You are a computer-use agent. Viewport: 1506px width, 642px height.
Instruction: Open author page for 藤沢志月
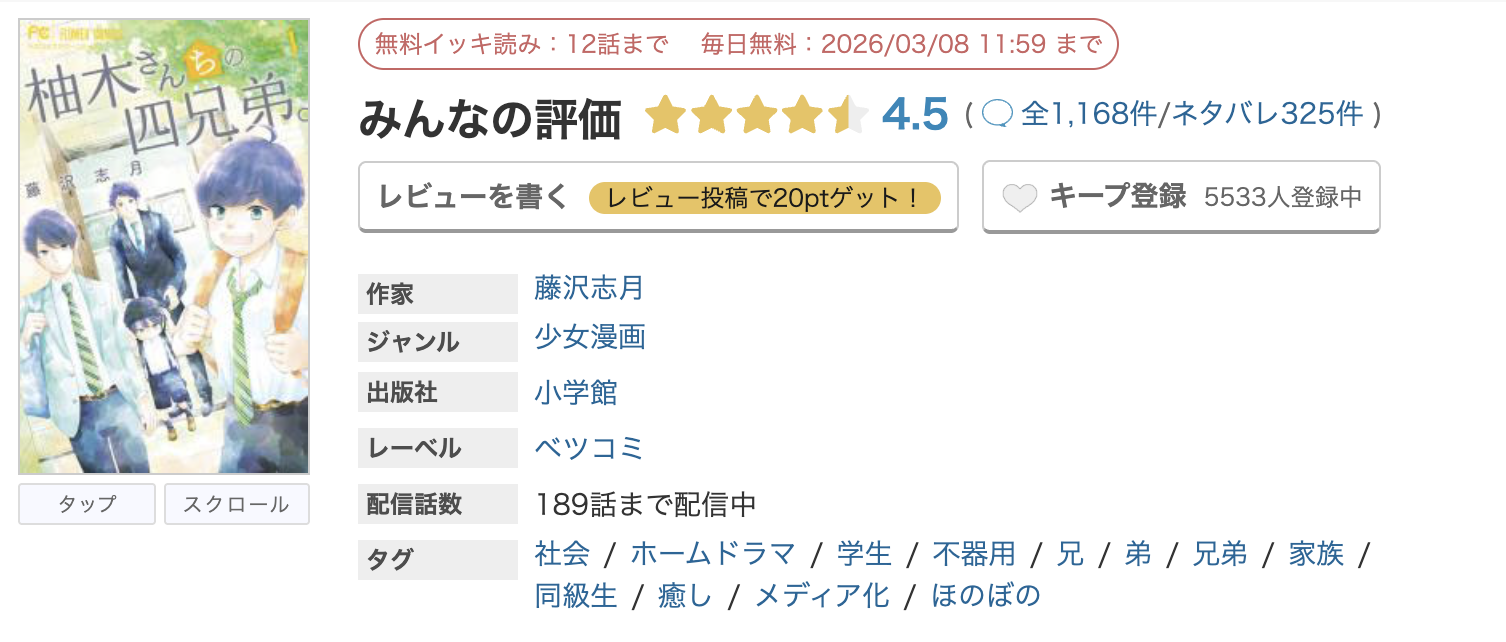tap(586, 290)
